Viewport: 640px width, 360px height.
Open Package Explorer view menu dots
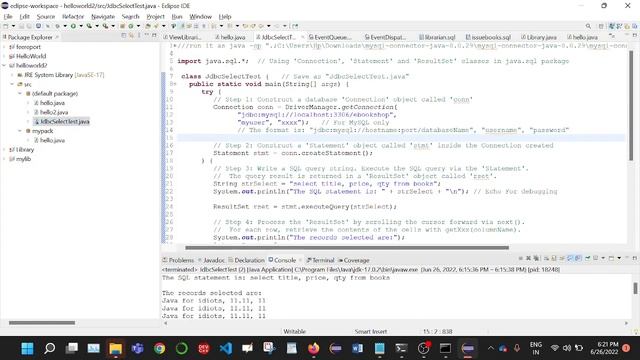139,36
